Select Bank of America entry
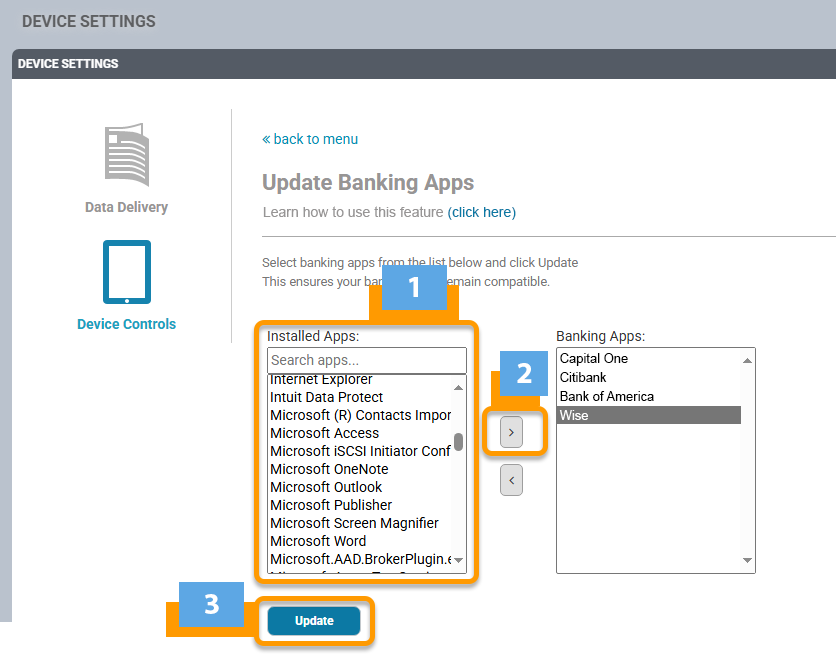Screen dimensions: 836x670 point(649,397)
